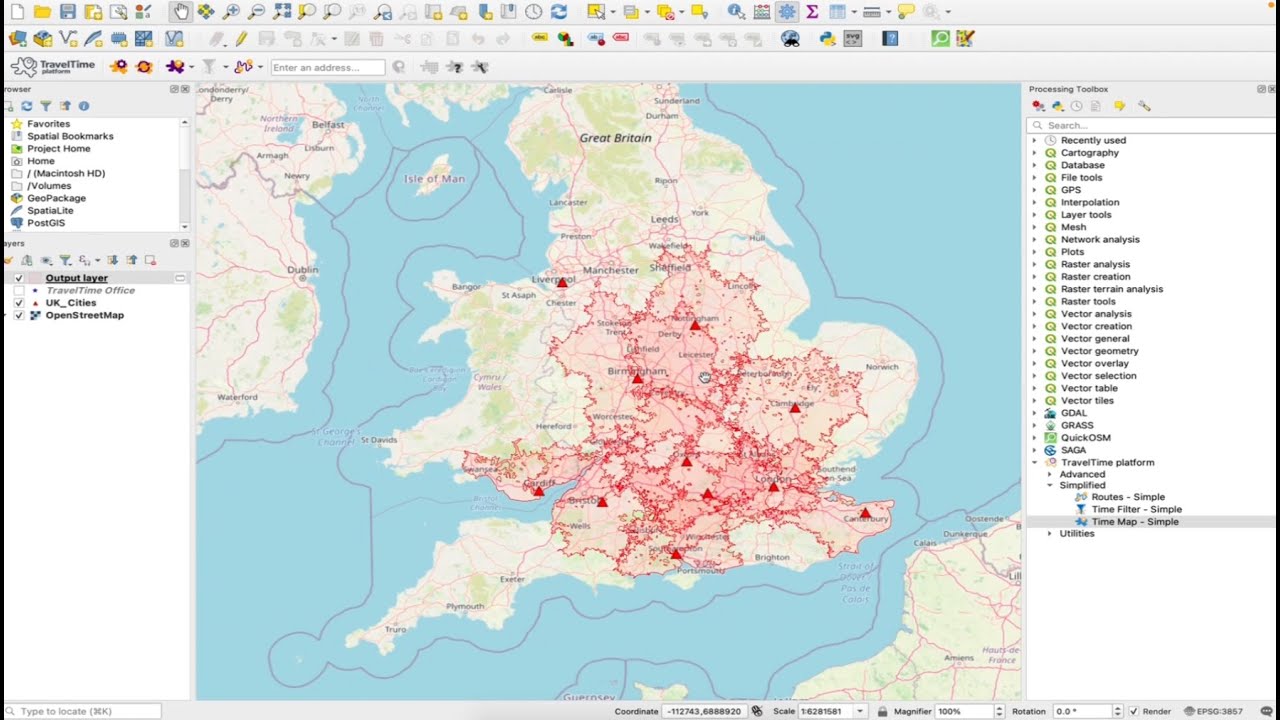Save the project with the floppy disk icon
Screen dimensions: 1280x720
tap(67, 12)
